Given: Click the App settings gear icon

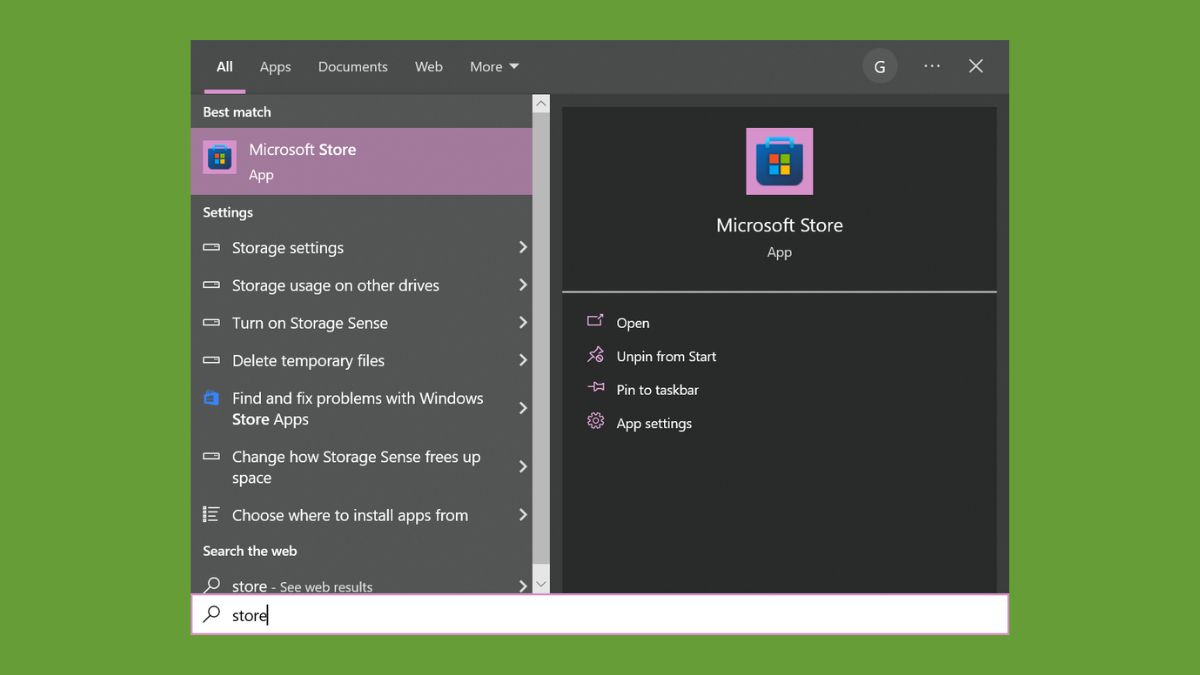Looking at the screenshot, I should 595,421.
